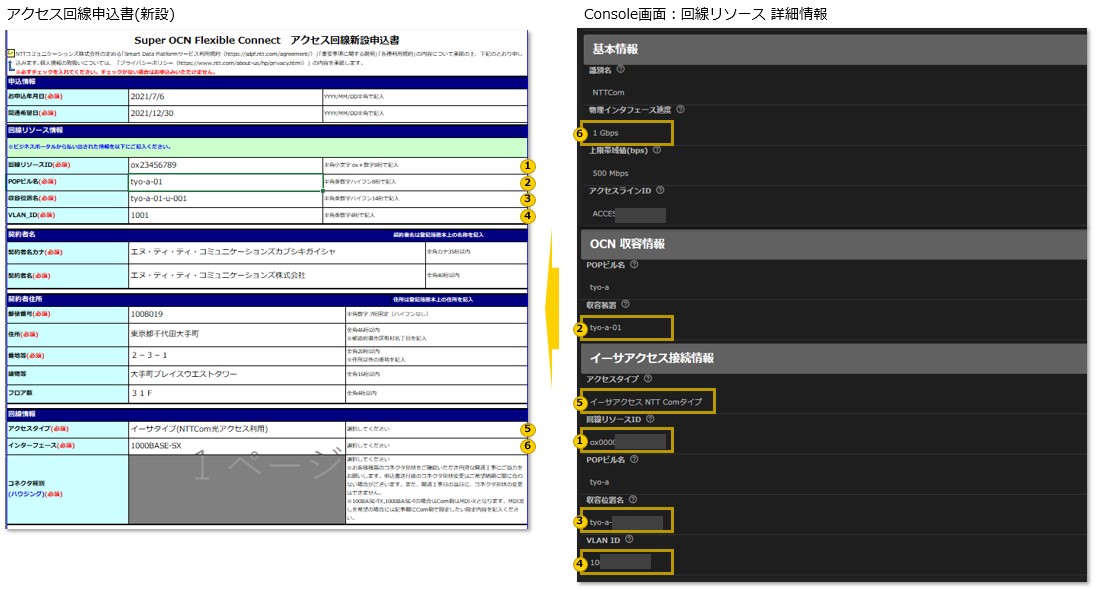The image size is (1096, 591).
Task: Click the 郵便番号 cell showing 1008019
Action: pyautogui.click(x=236, y=315)
